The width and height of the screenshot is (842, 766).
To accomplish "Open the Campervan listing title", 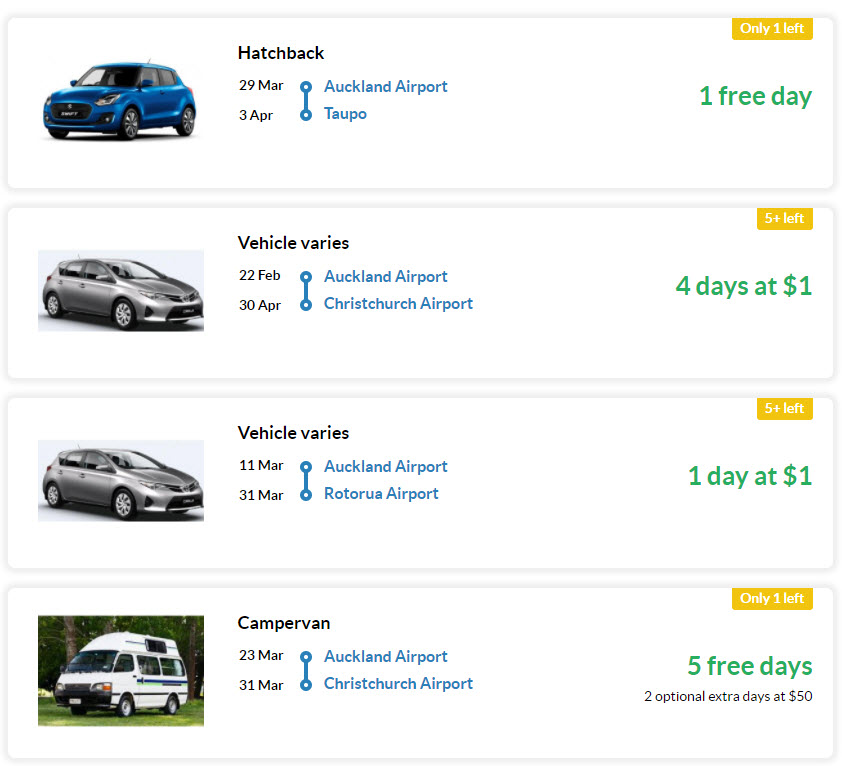I will click(284, 623).
